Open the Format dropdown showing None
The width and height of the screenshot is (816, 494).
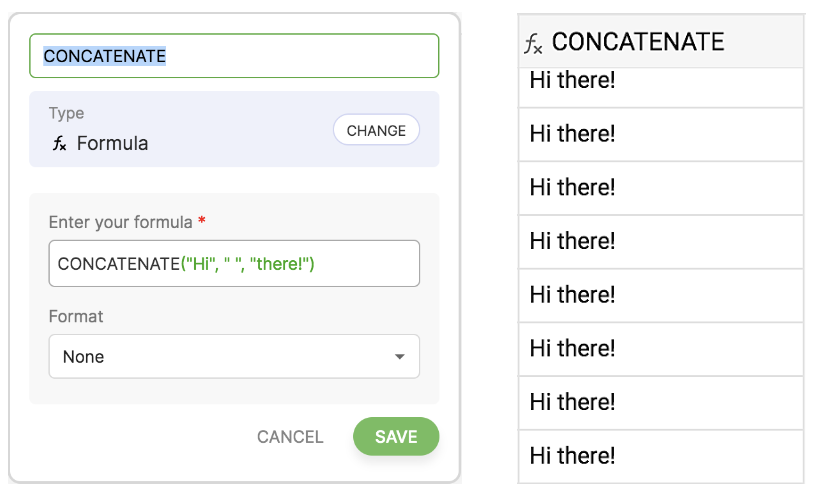coord(233,356)
